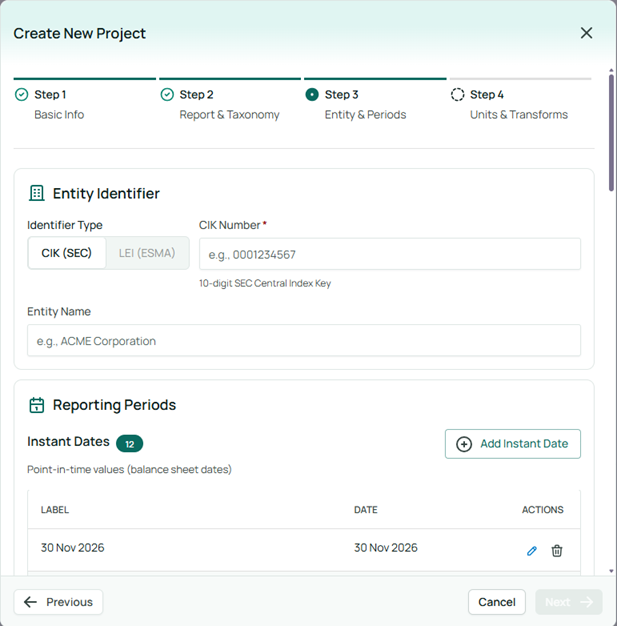
Task: Click the Step 4 dashed circle icon
Action: tap(457, 95)
